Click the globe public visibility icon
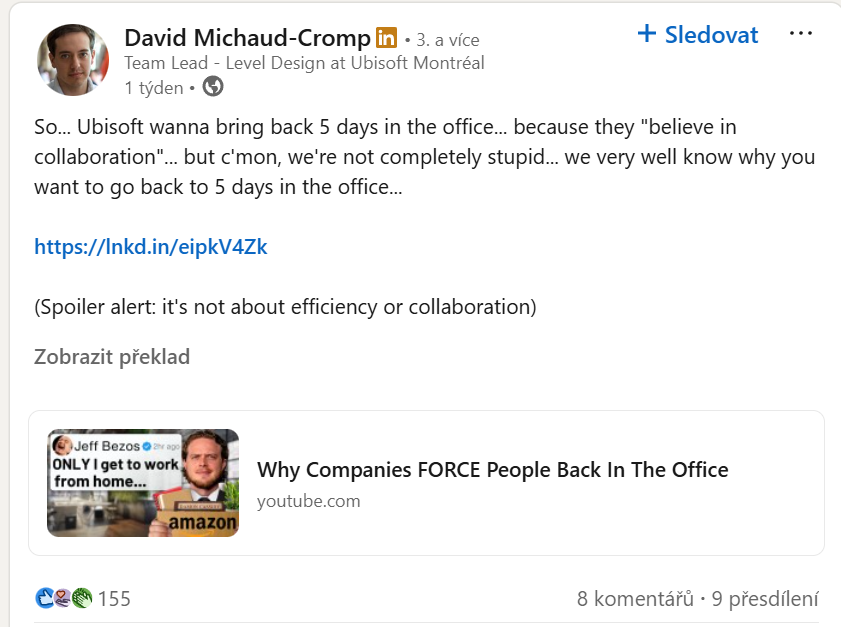The height and width of the screenshot is (627, 841). click(212, 87)
